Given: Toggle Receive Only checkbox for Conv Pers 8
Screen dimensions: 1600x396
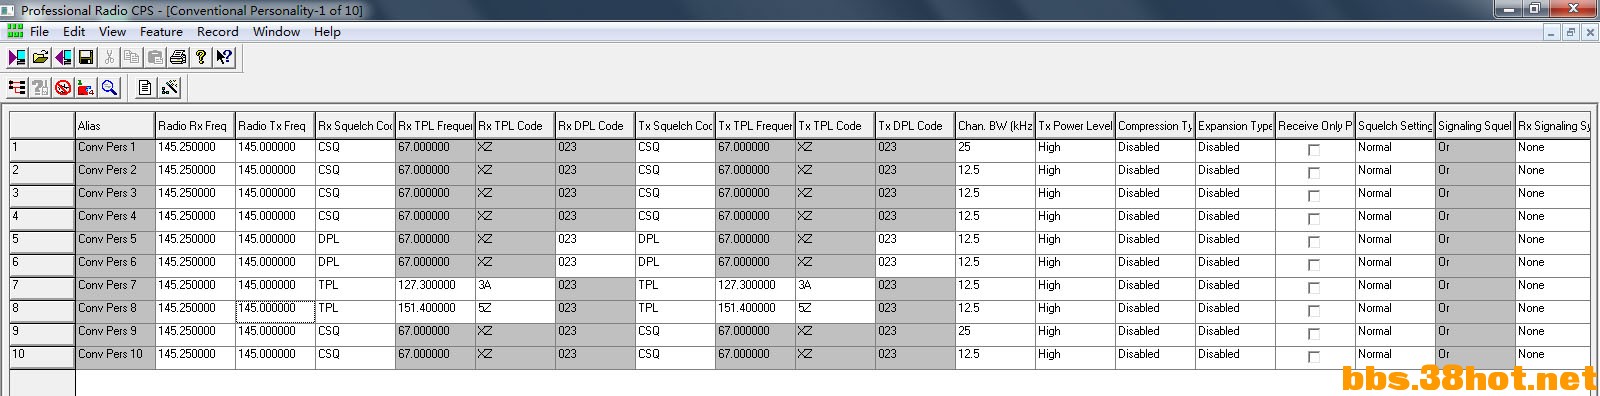Looking at the screenshot, I should pos(1314,311).
